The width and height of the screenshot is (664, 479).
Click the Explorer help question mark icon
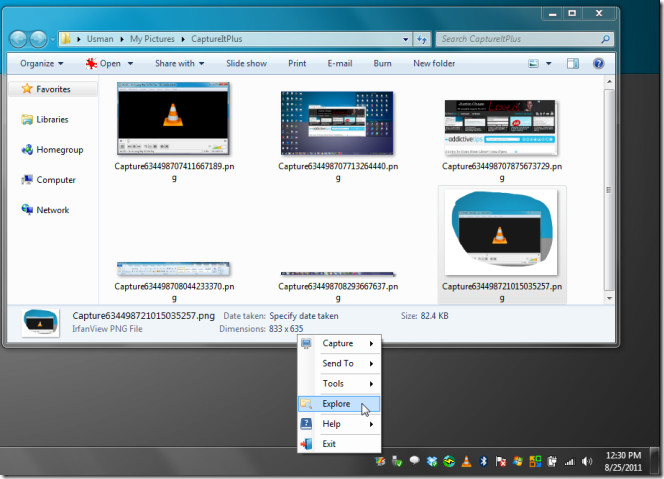coord(598,63)
